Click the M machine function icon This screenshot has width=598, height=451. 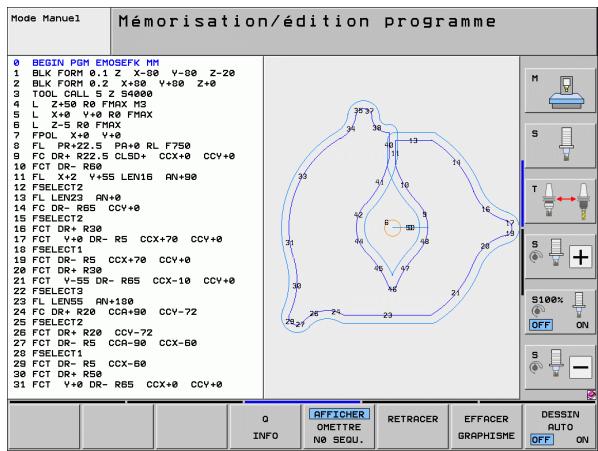pos(559,91)
